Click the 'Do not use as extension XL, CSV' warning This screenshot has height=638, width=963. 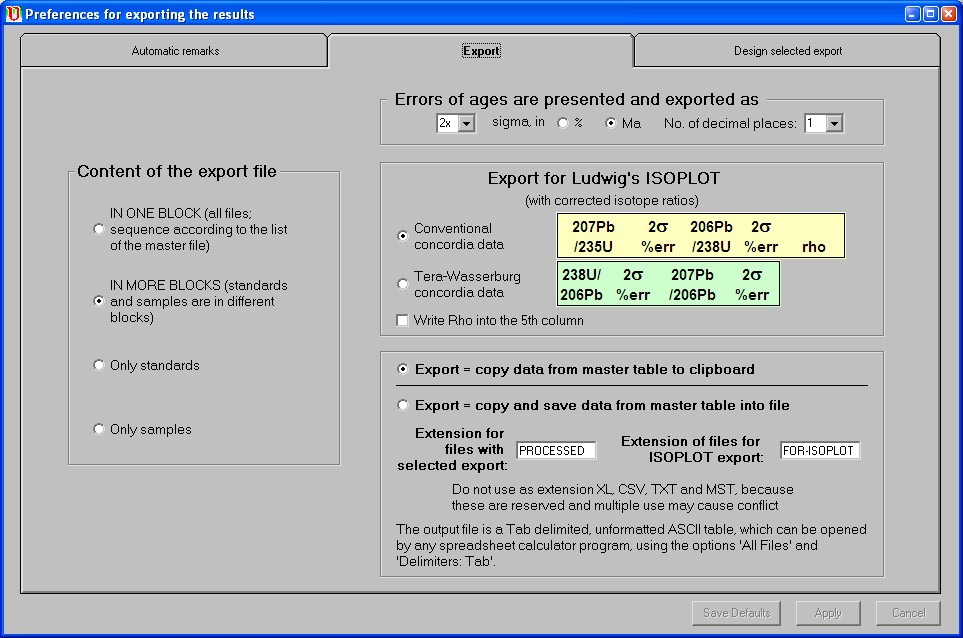point(622,497)
